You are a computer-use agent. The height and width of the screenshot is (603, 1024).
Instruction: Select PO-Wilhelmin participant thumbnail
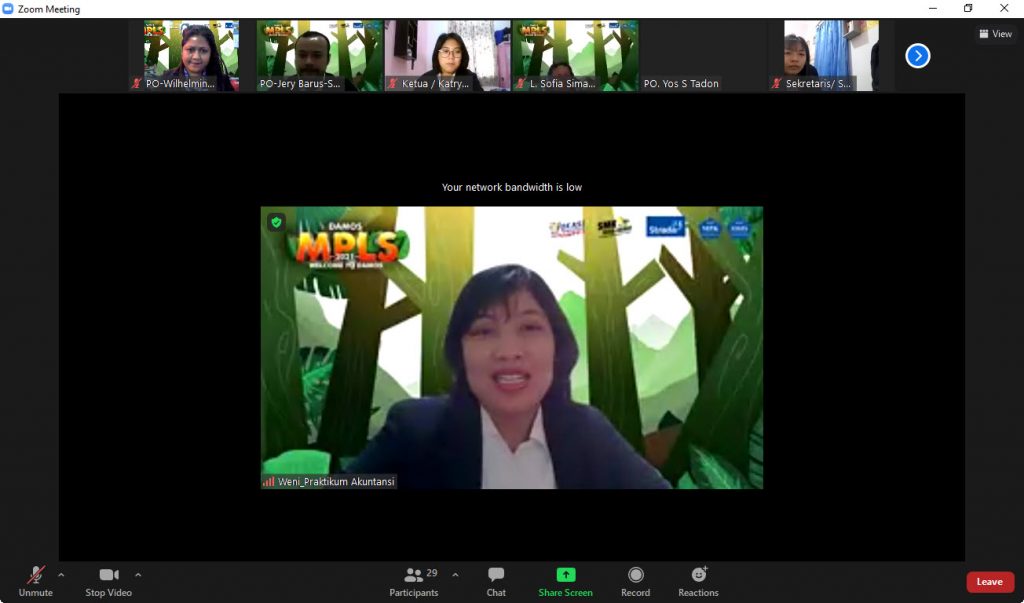(x=191, y=55)
